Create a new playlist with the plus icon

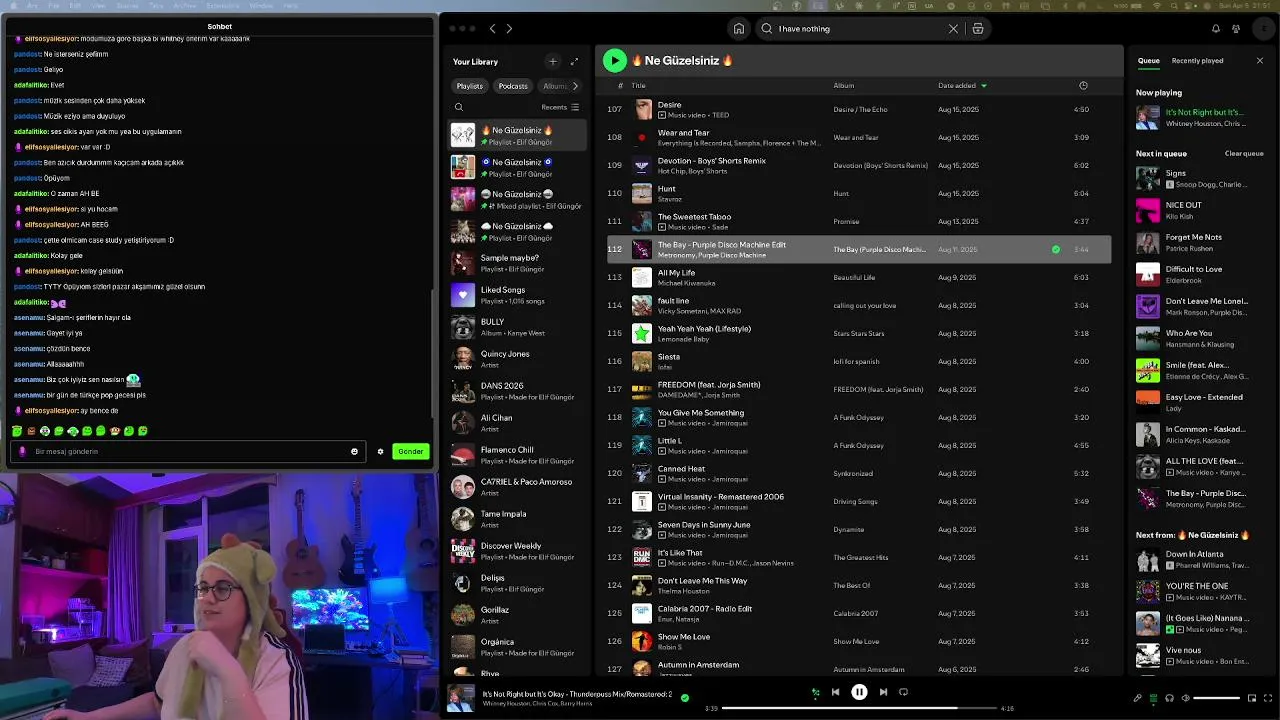pyautogui.click(x=552, y=62)
